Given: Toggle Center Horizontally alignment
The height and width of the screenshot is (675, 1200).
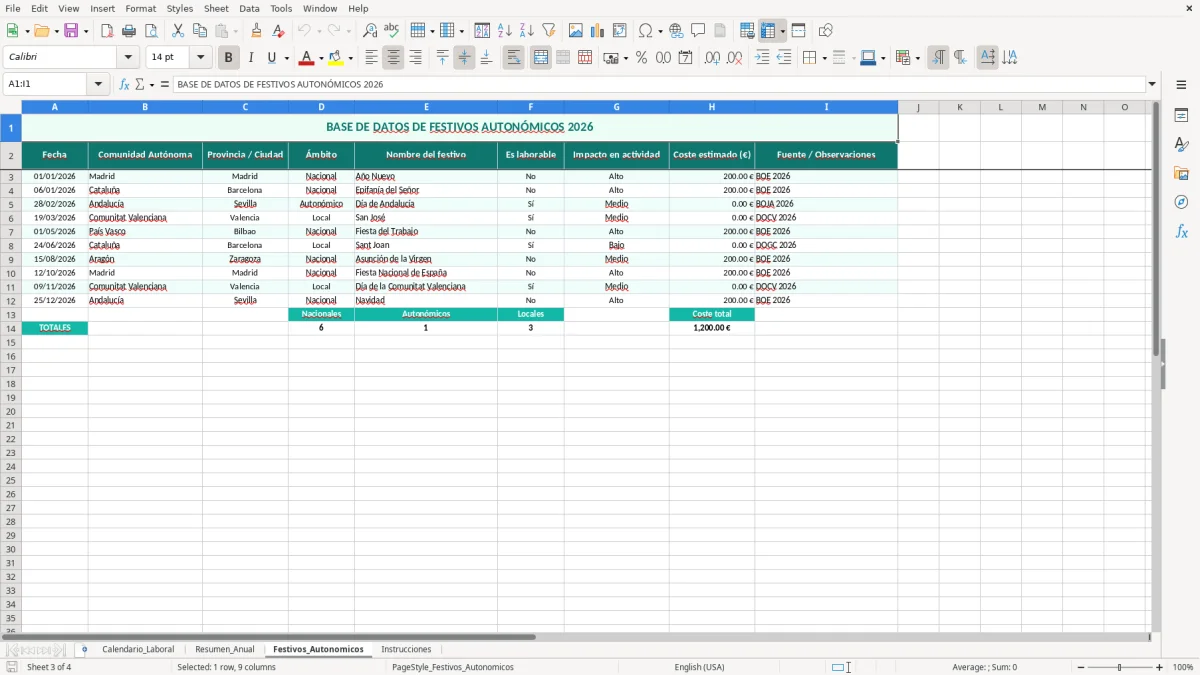Looking at the screenshot, I should tap(393, 58).
